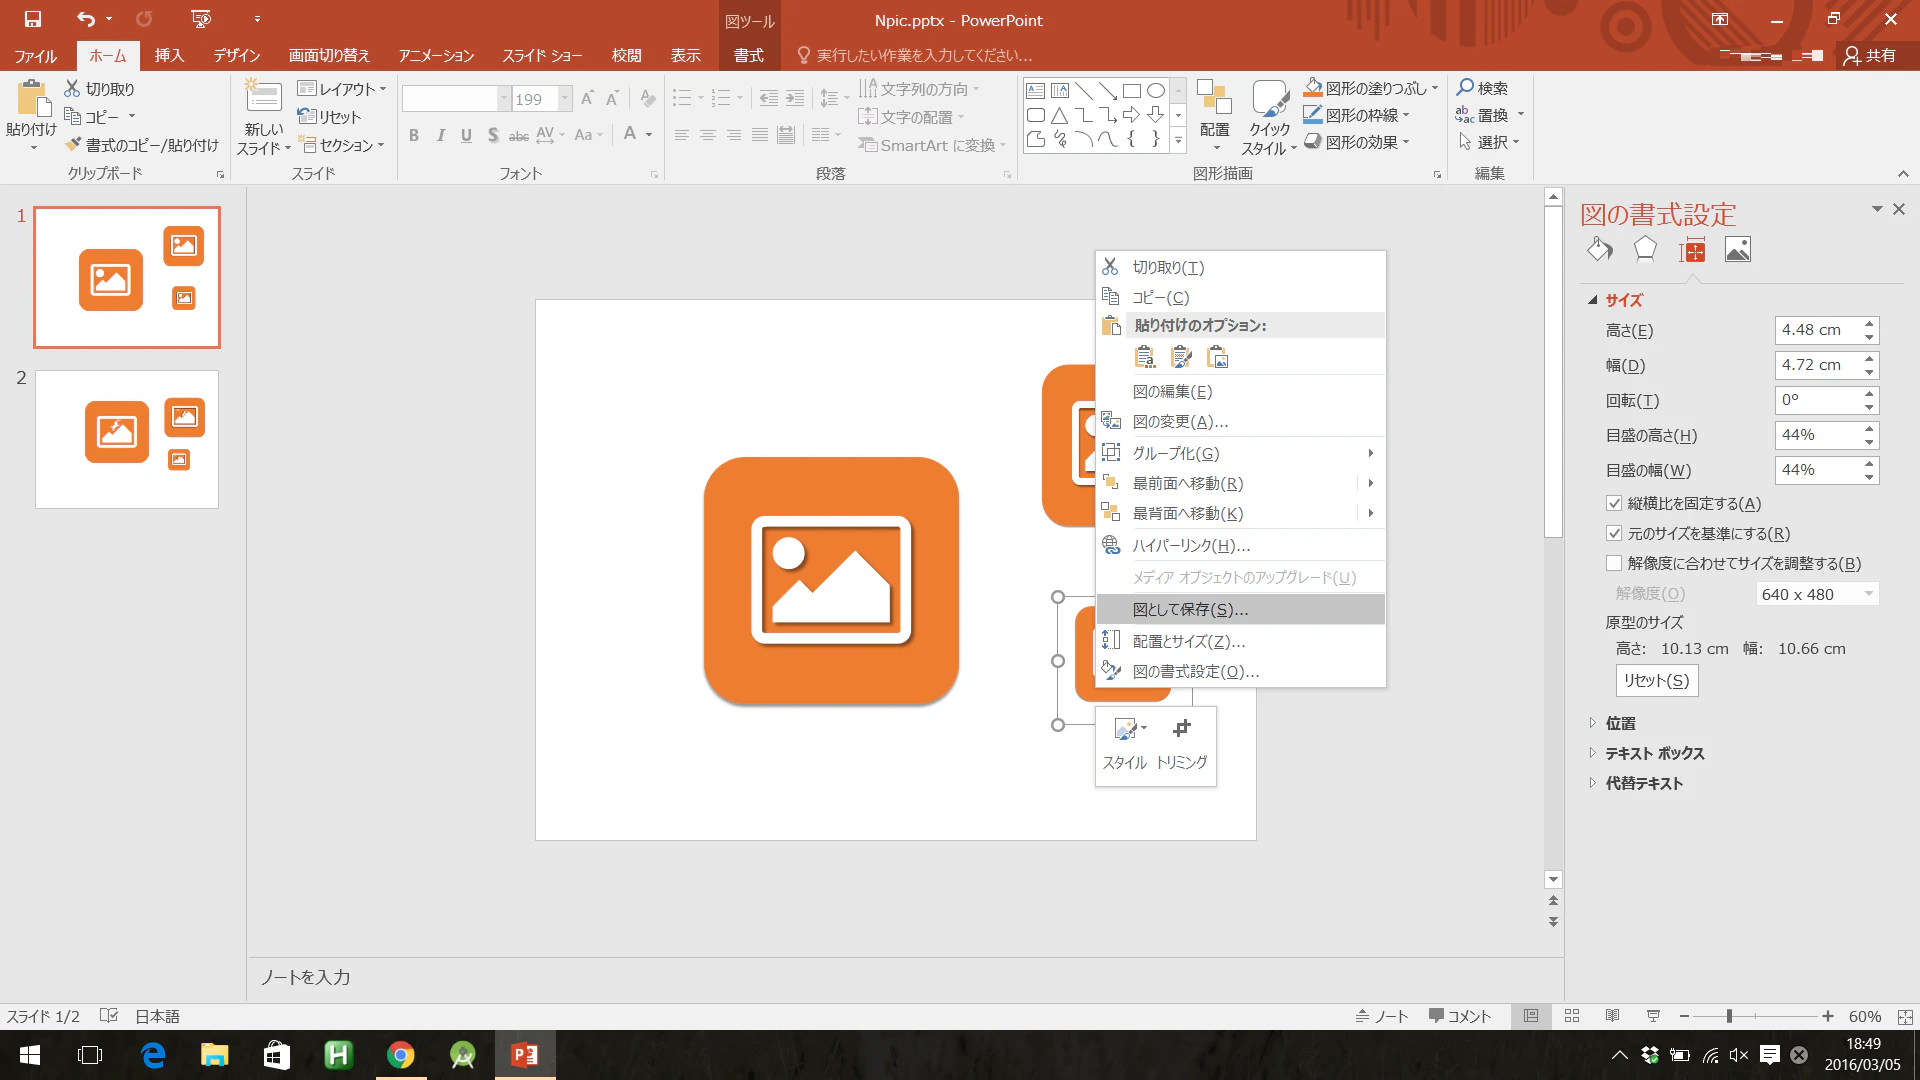Open the Picture icon tab in format pane
Image resolution: width=1920 pixels, height=1080 pixels.
pos(1738,250)
